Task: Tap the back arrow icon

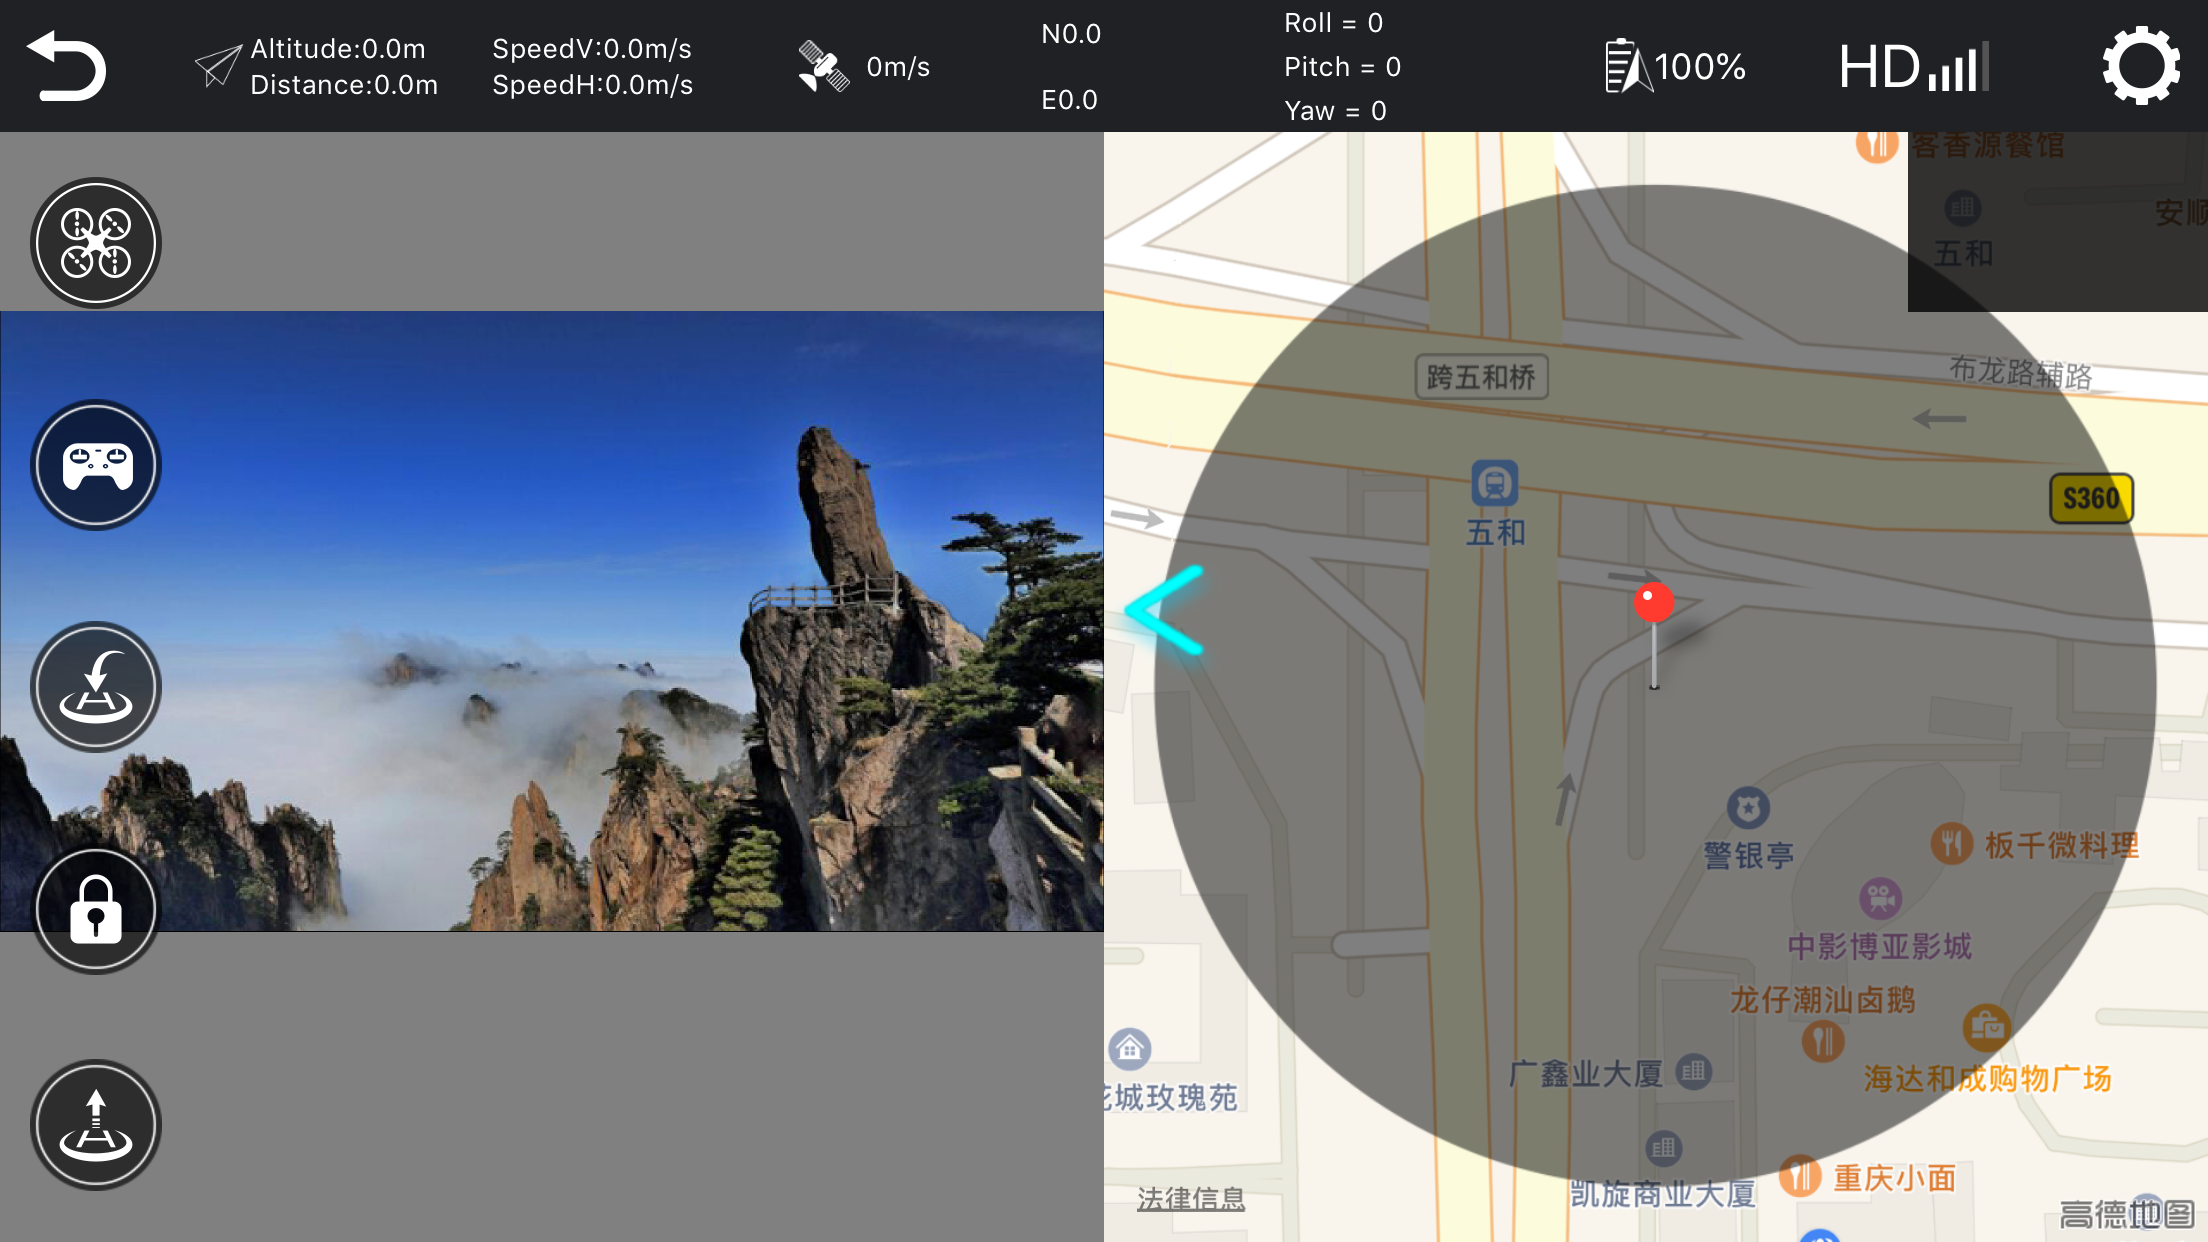Action: 67,66
